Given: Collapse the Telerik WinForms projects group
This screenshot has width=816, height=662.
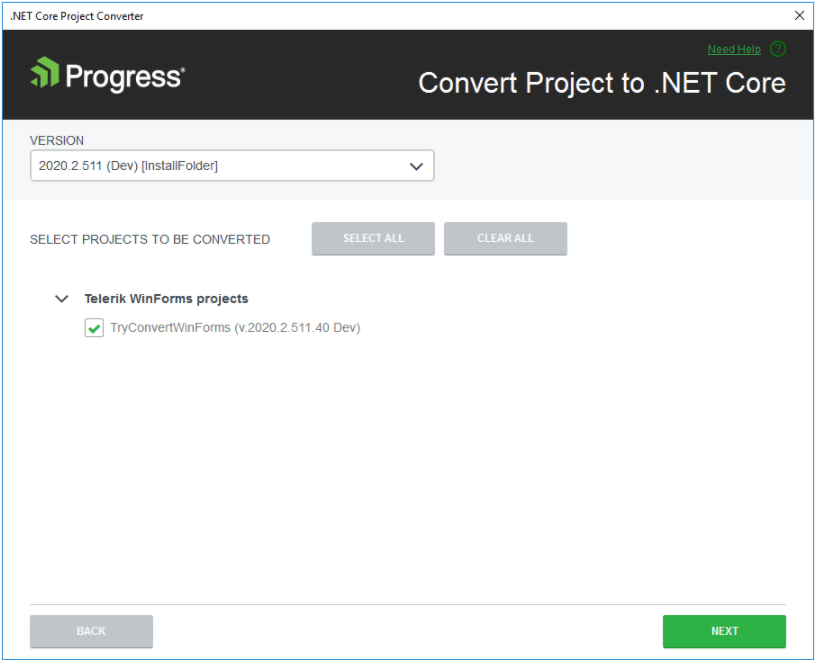Looking at the screenshot, I should (x=62, y=299).
